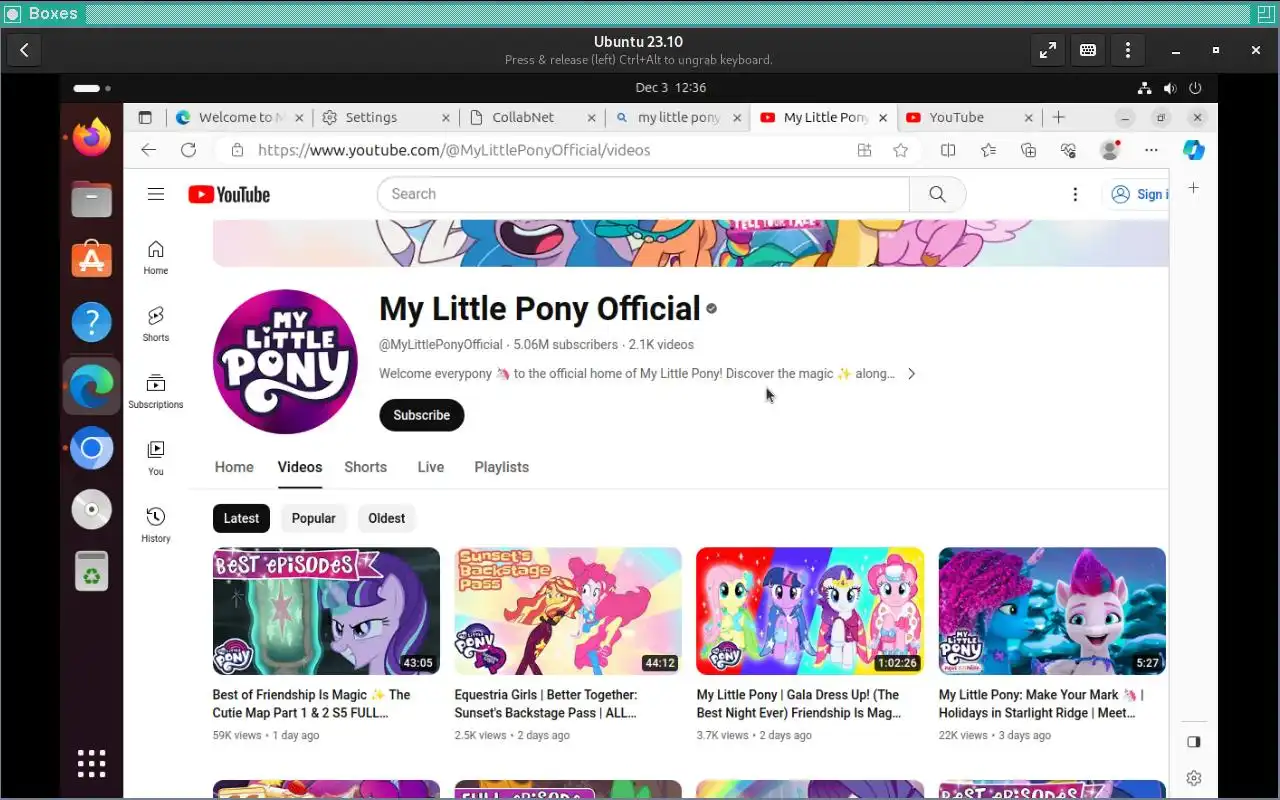Open the Gala Dress Up video thumbnail

(810, 611)
